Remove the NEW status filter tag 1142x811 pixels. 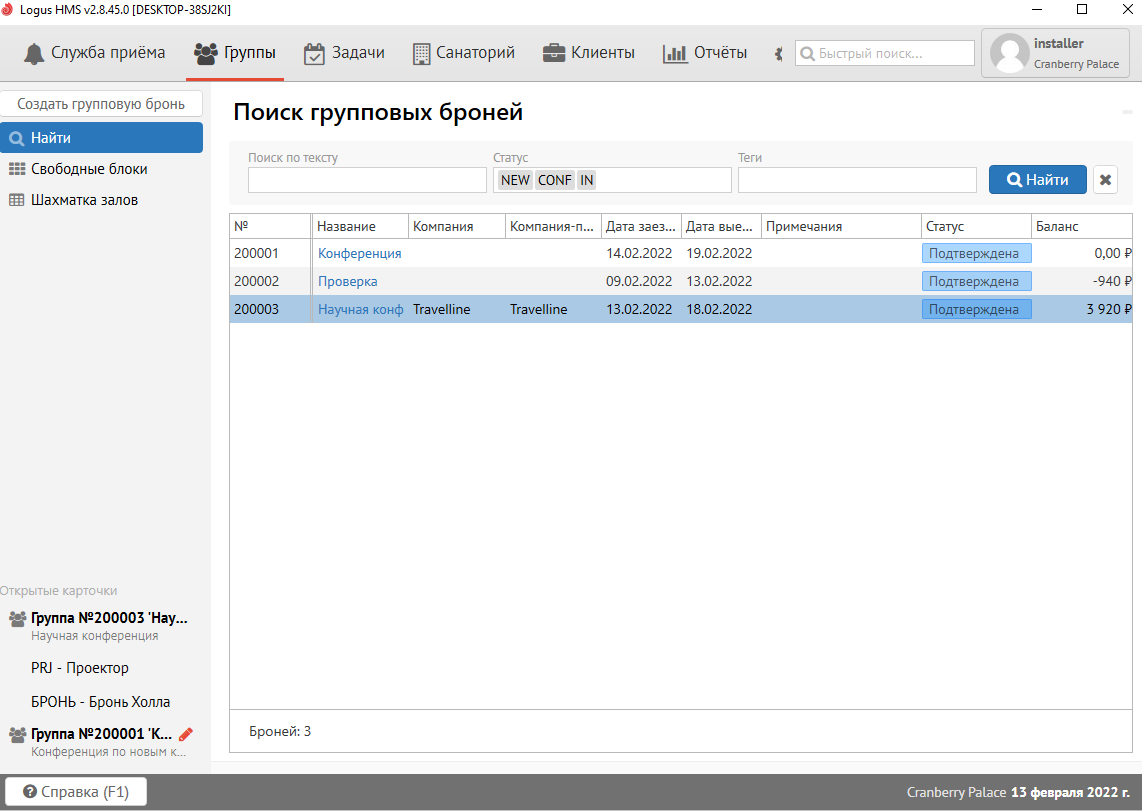click(515, 180)
